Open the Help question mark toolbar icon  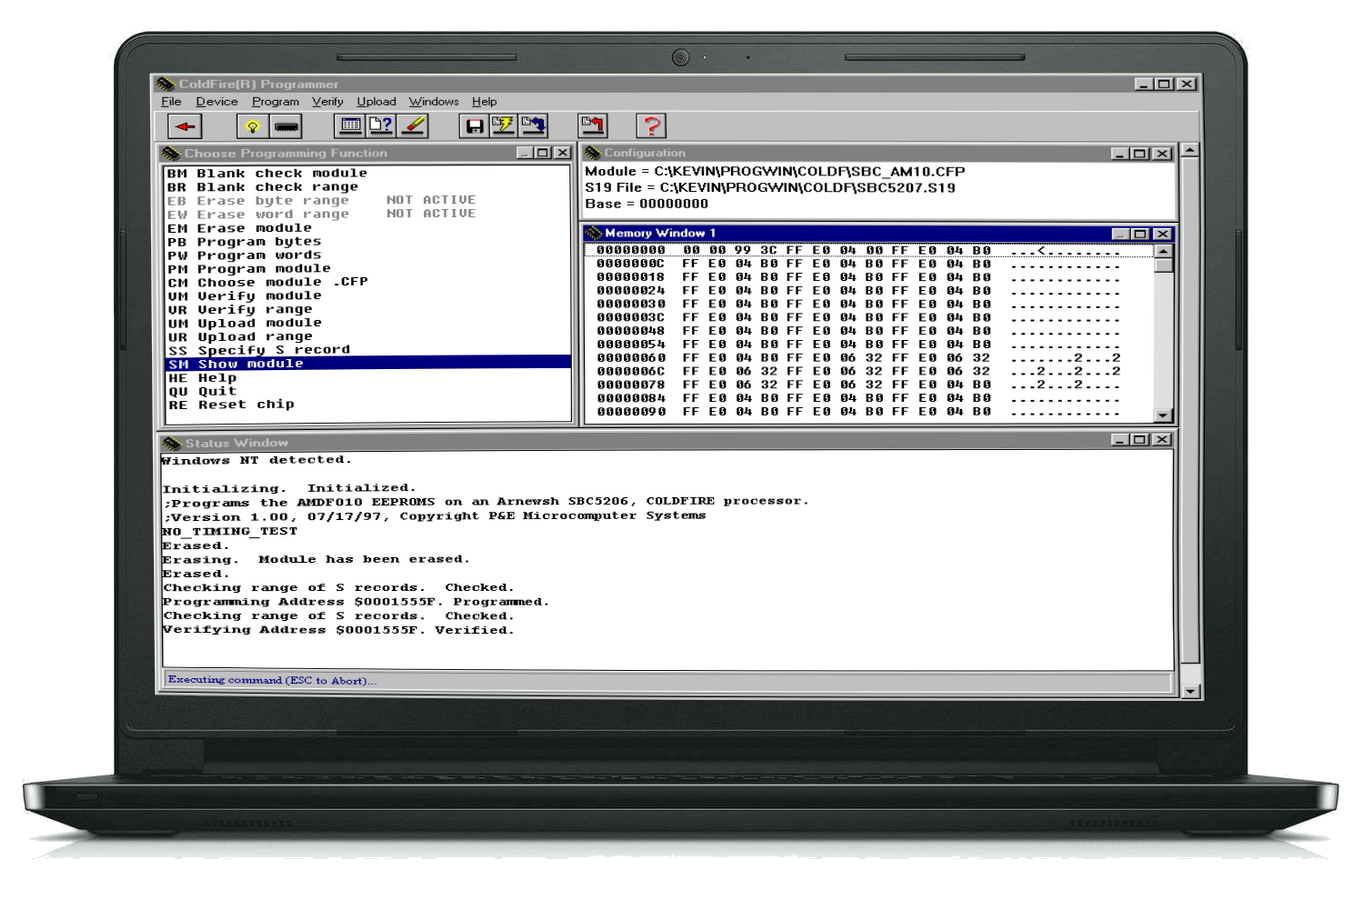pos(651,125)
